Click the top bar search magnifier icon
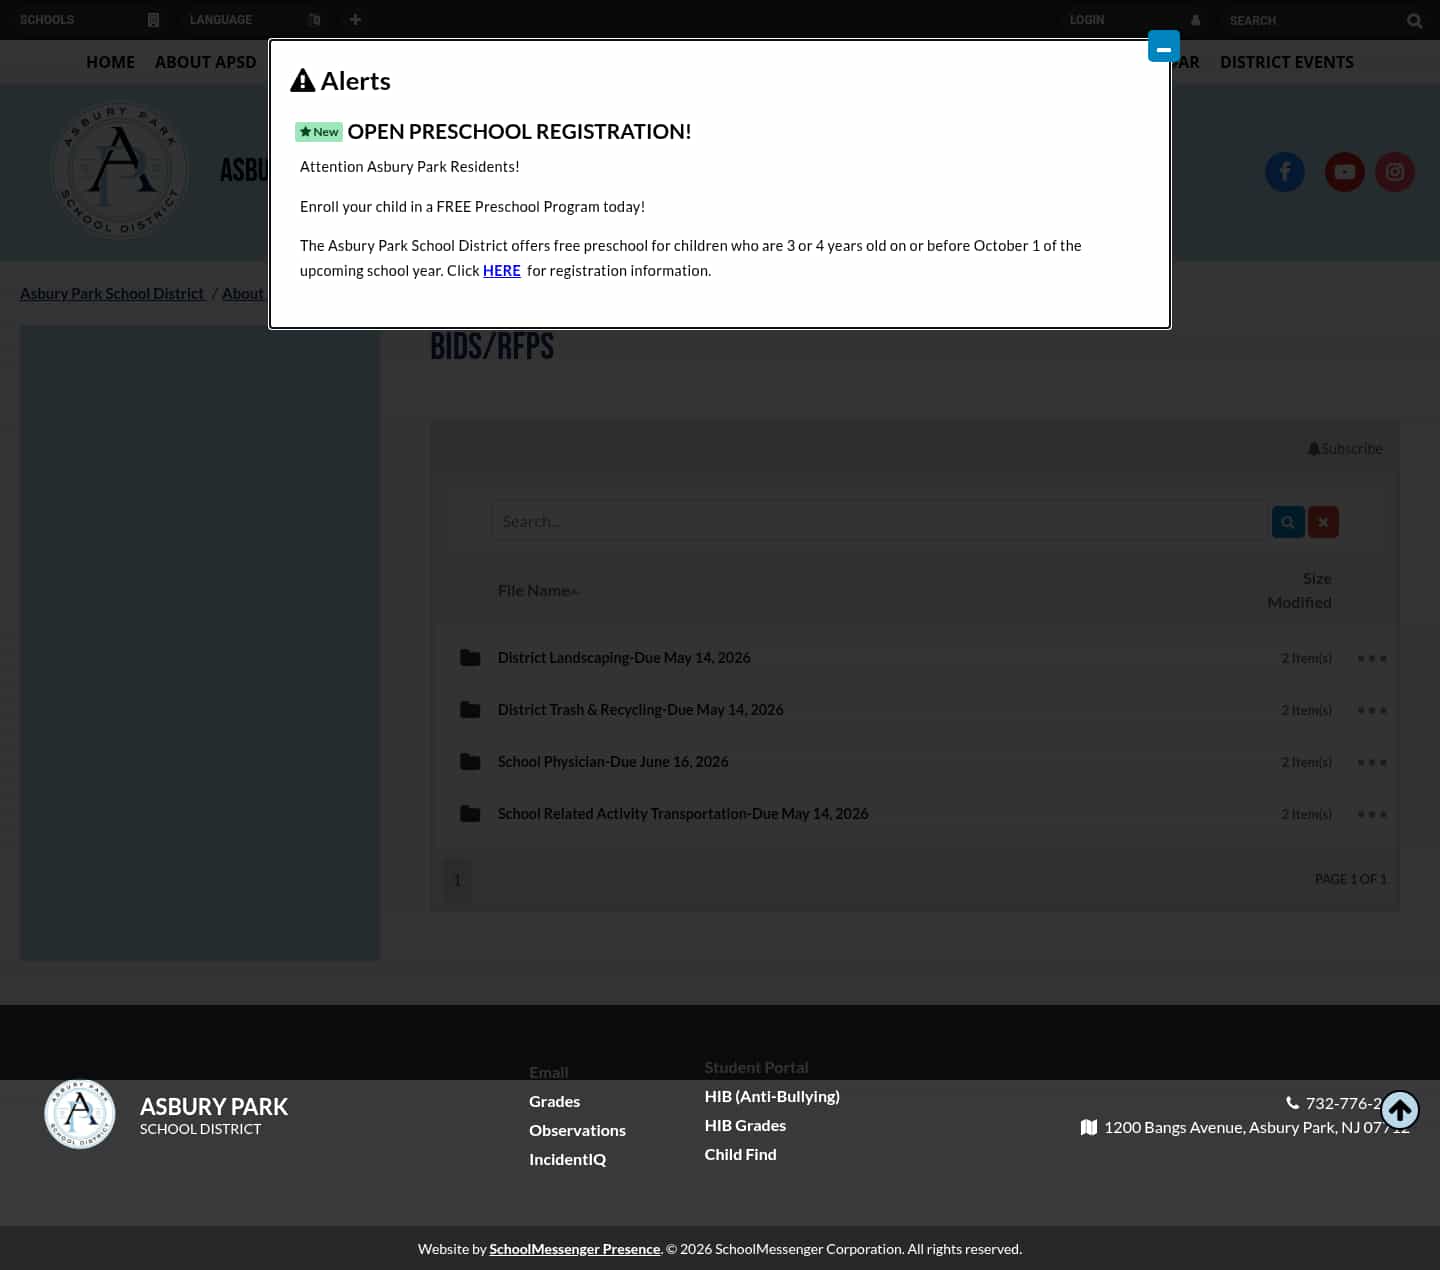 point(1414,20)
